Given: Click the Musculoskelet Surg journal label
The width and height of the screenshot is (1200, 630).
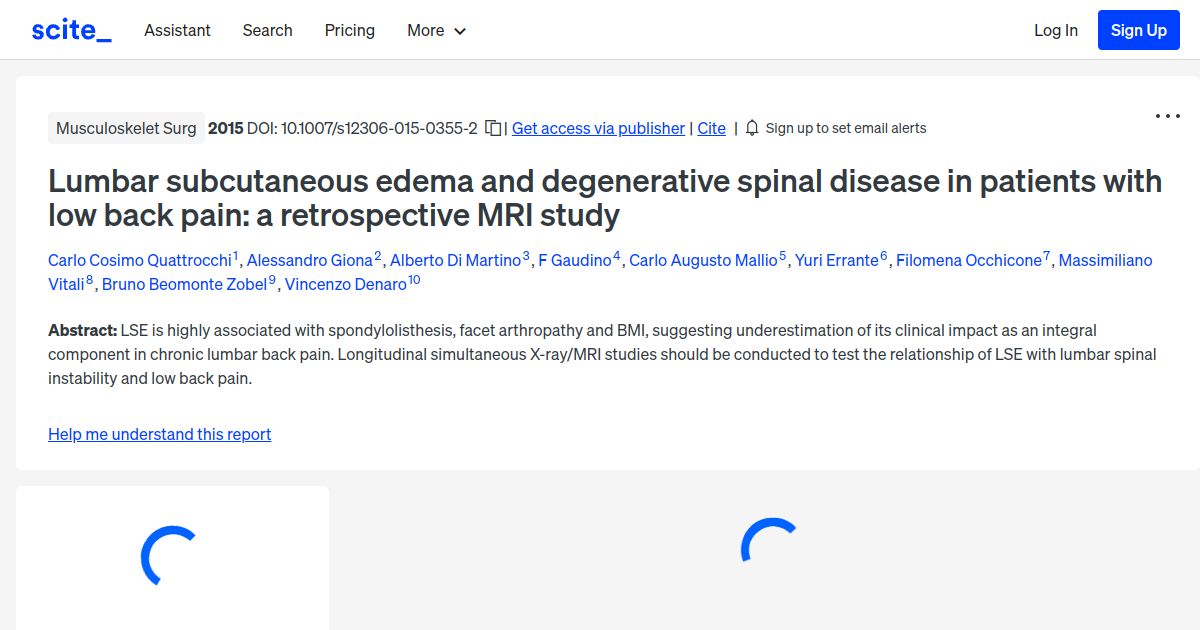Looking at the screenshot, I should [x=126, y=128].
